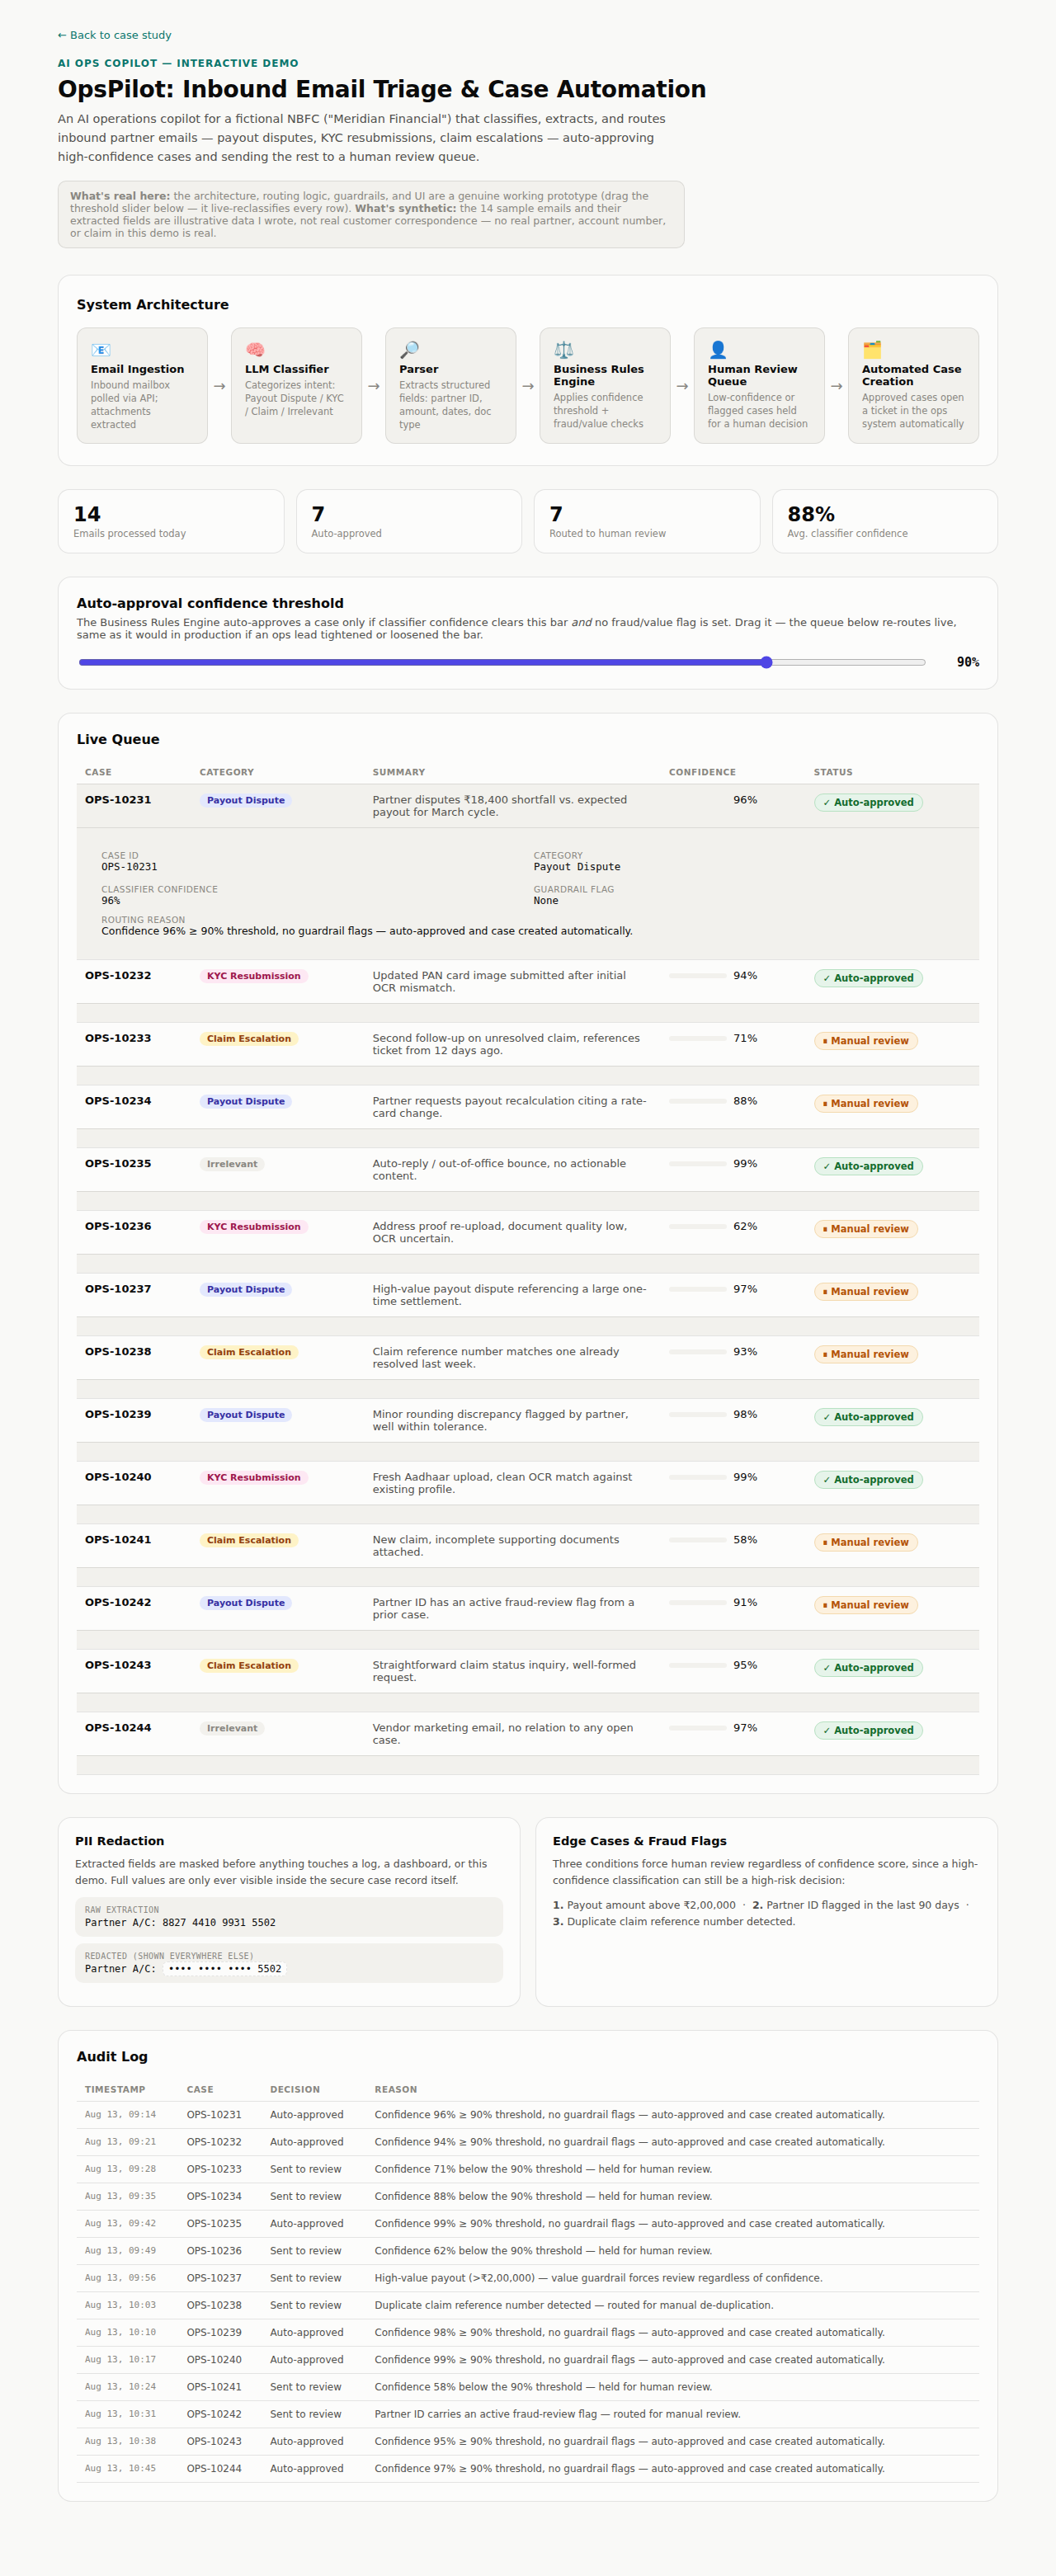
Task: Expand the OPS-10232 queue row
Action: 527,981
